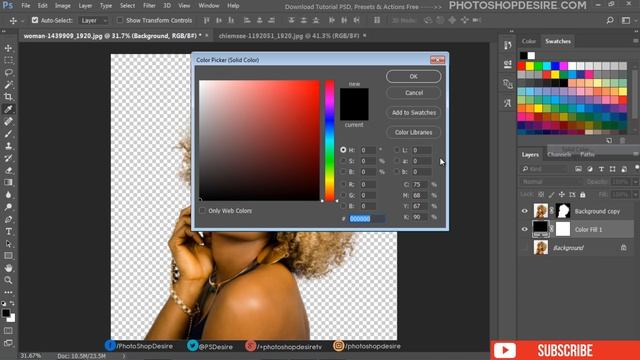Image resolution: width=640 pixels, height=360 pixels.
Task: Hide the Background copy layer
Action: pos(525,211)
